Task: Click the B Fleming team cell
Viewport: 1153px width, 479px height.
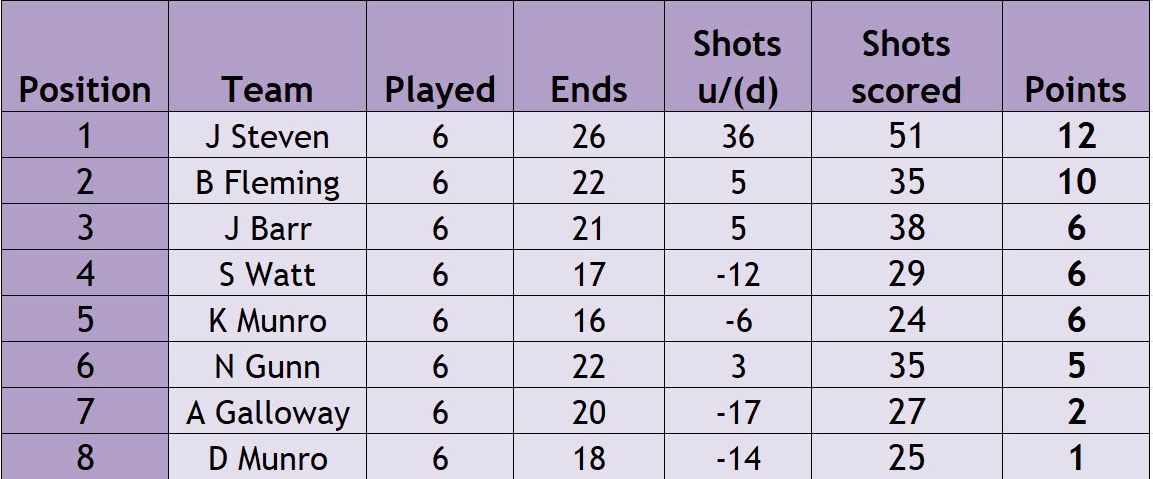Action: 268,181
